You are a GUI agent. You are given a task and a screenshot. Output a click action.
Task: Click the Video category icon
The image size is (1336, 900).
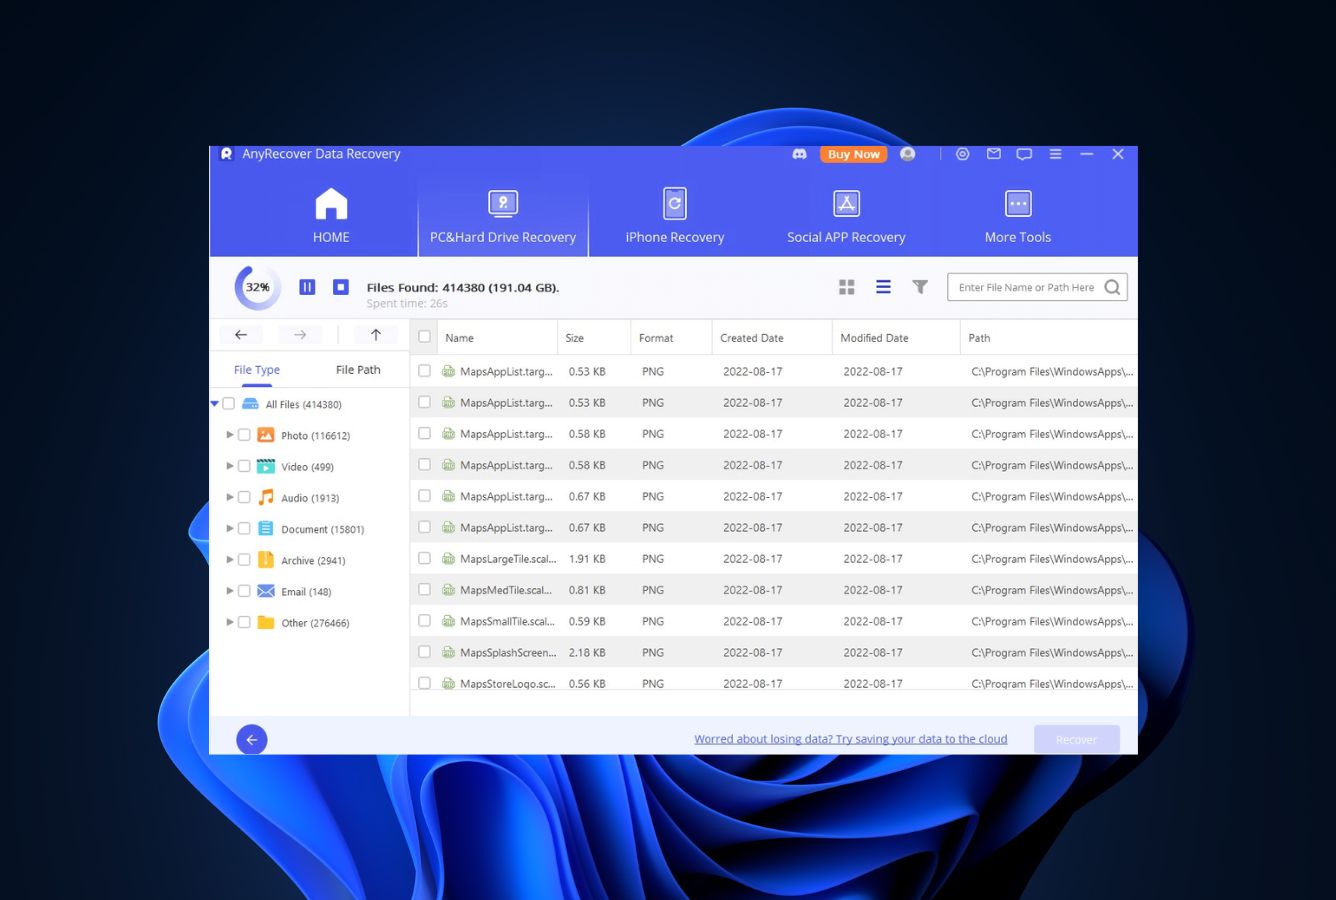[266, 466]
